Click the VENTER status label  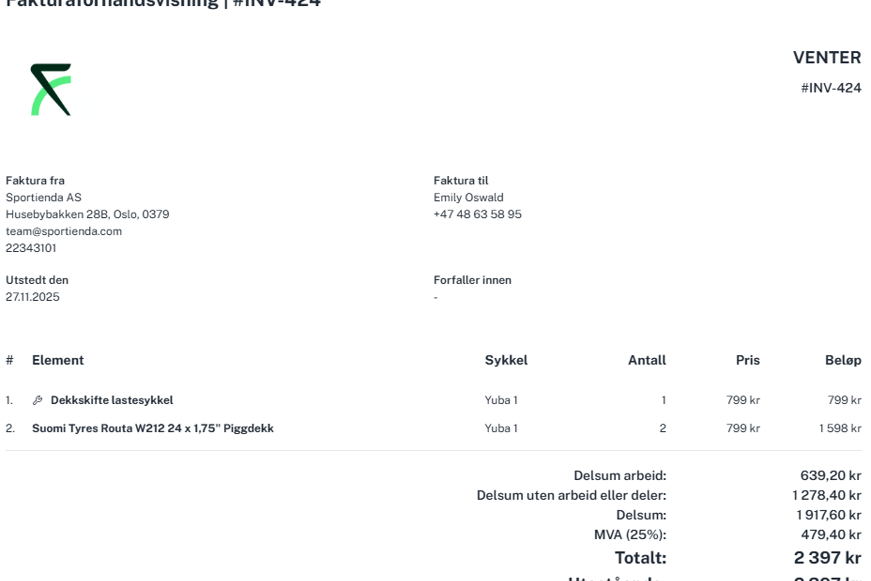[x=827, y=57]
